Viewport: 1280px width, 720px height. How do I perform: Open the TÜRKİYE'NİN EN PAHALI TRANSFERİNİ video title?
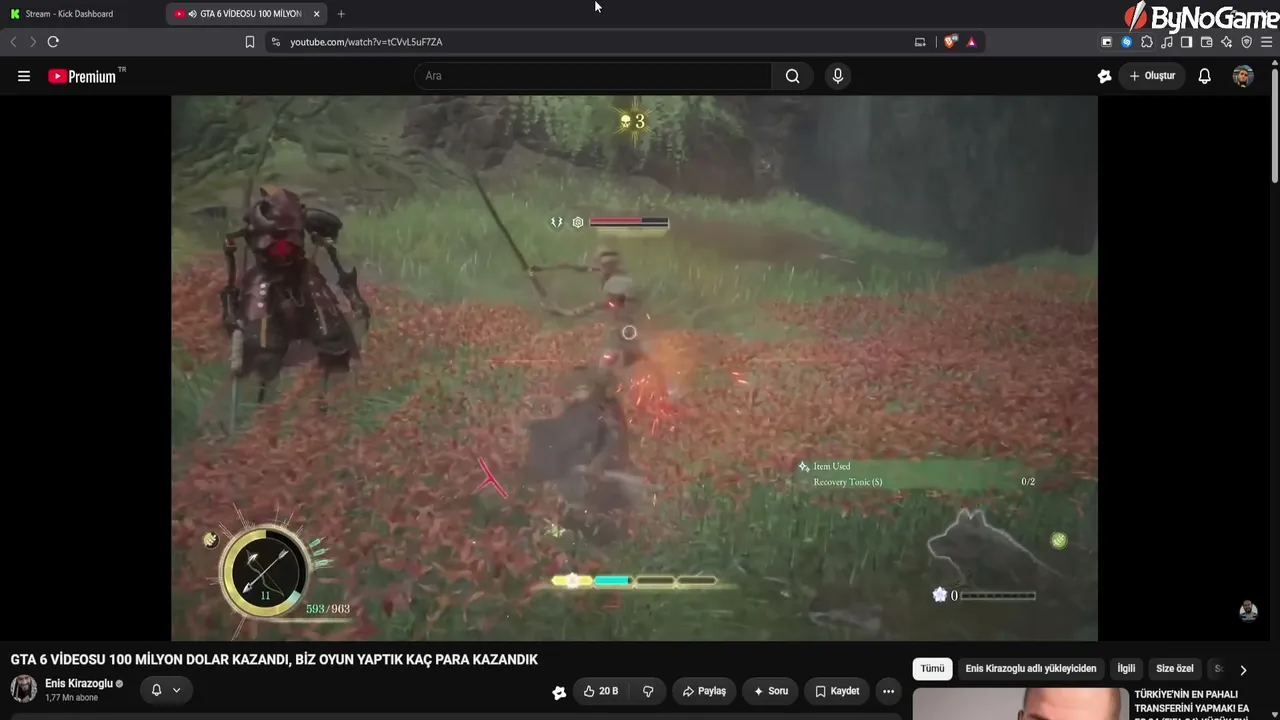[x=1192, y=702]
